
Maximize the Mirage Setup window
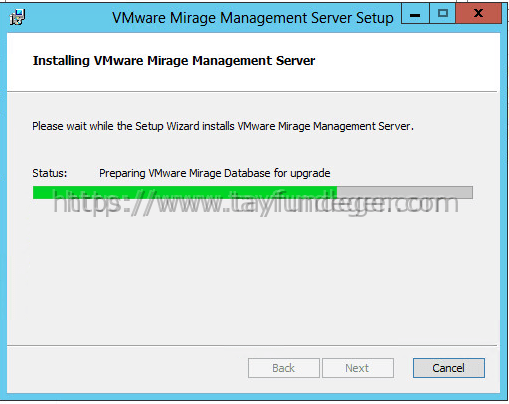click(x=443, y=14)
